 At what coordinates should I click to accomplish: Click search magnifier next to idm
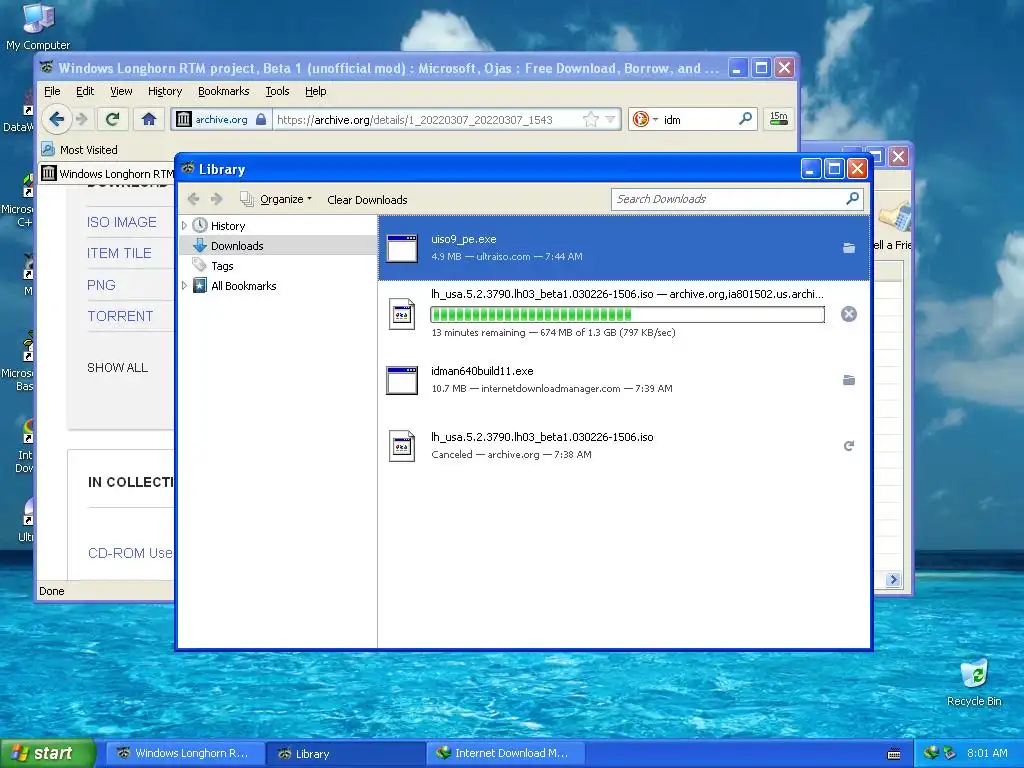[745, 119]
